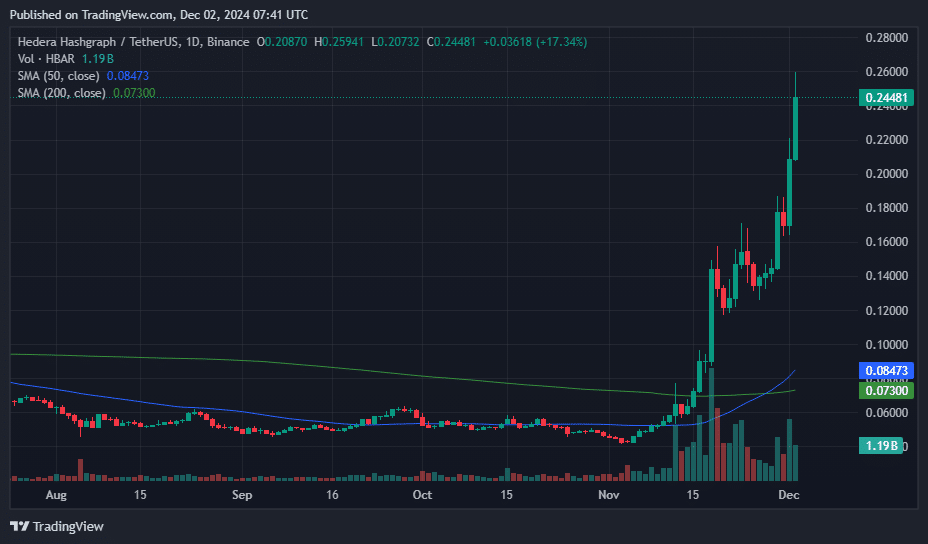Select the SMA (200, close) indicator label
The height and width of the screenshot is (544, 928).
(62, 93)
